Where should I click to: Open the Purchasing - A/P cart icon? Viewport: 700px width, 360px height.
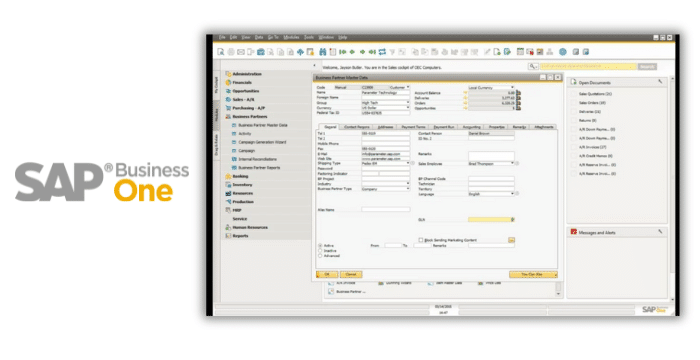tap(228, 108)
